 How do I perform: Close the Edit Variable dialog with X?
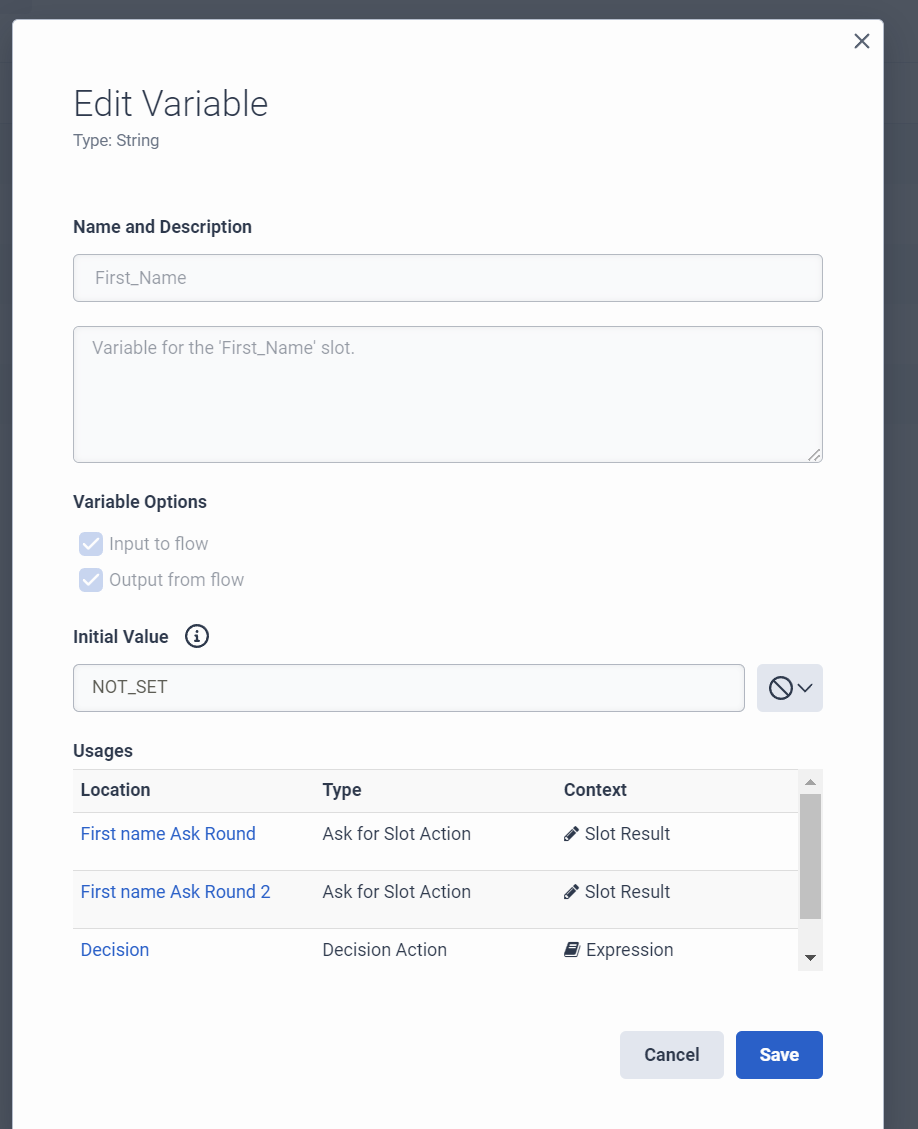(862, 41)
